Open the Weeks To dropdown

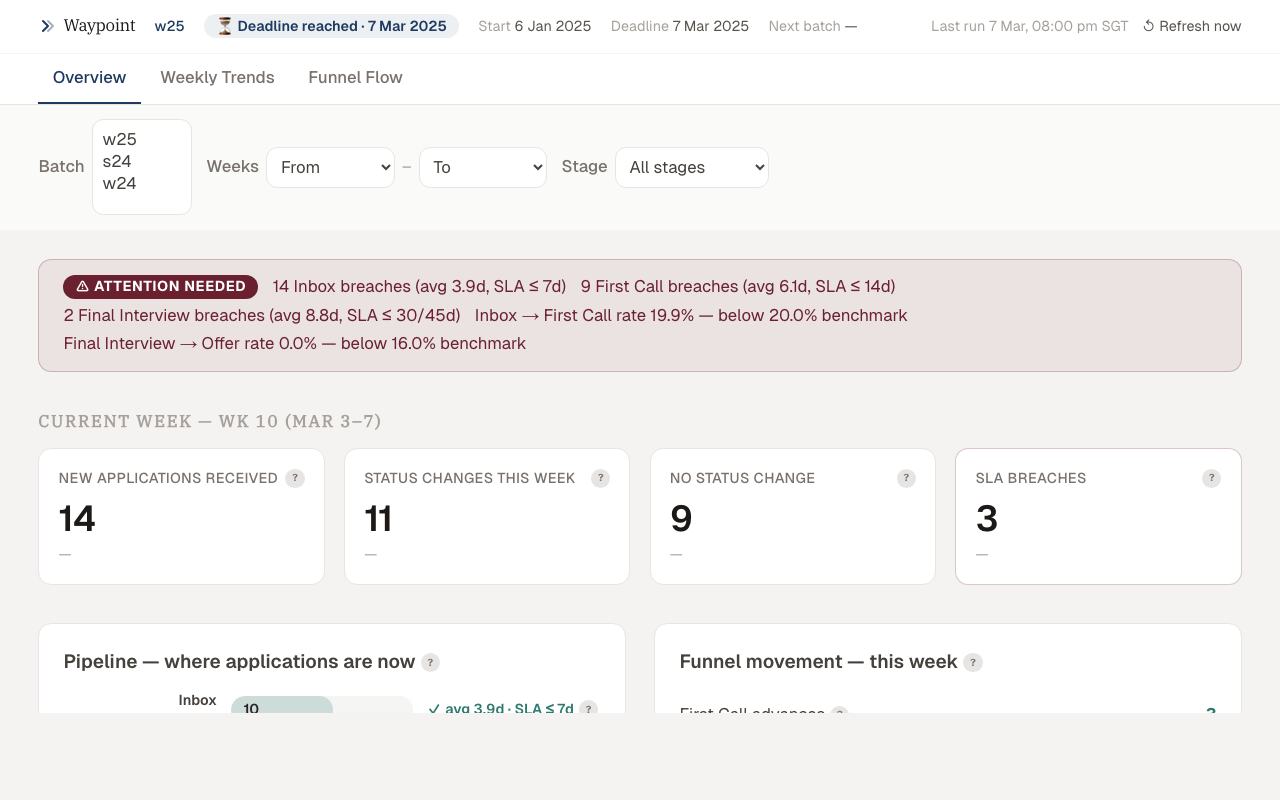[x=483, y=167]
